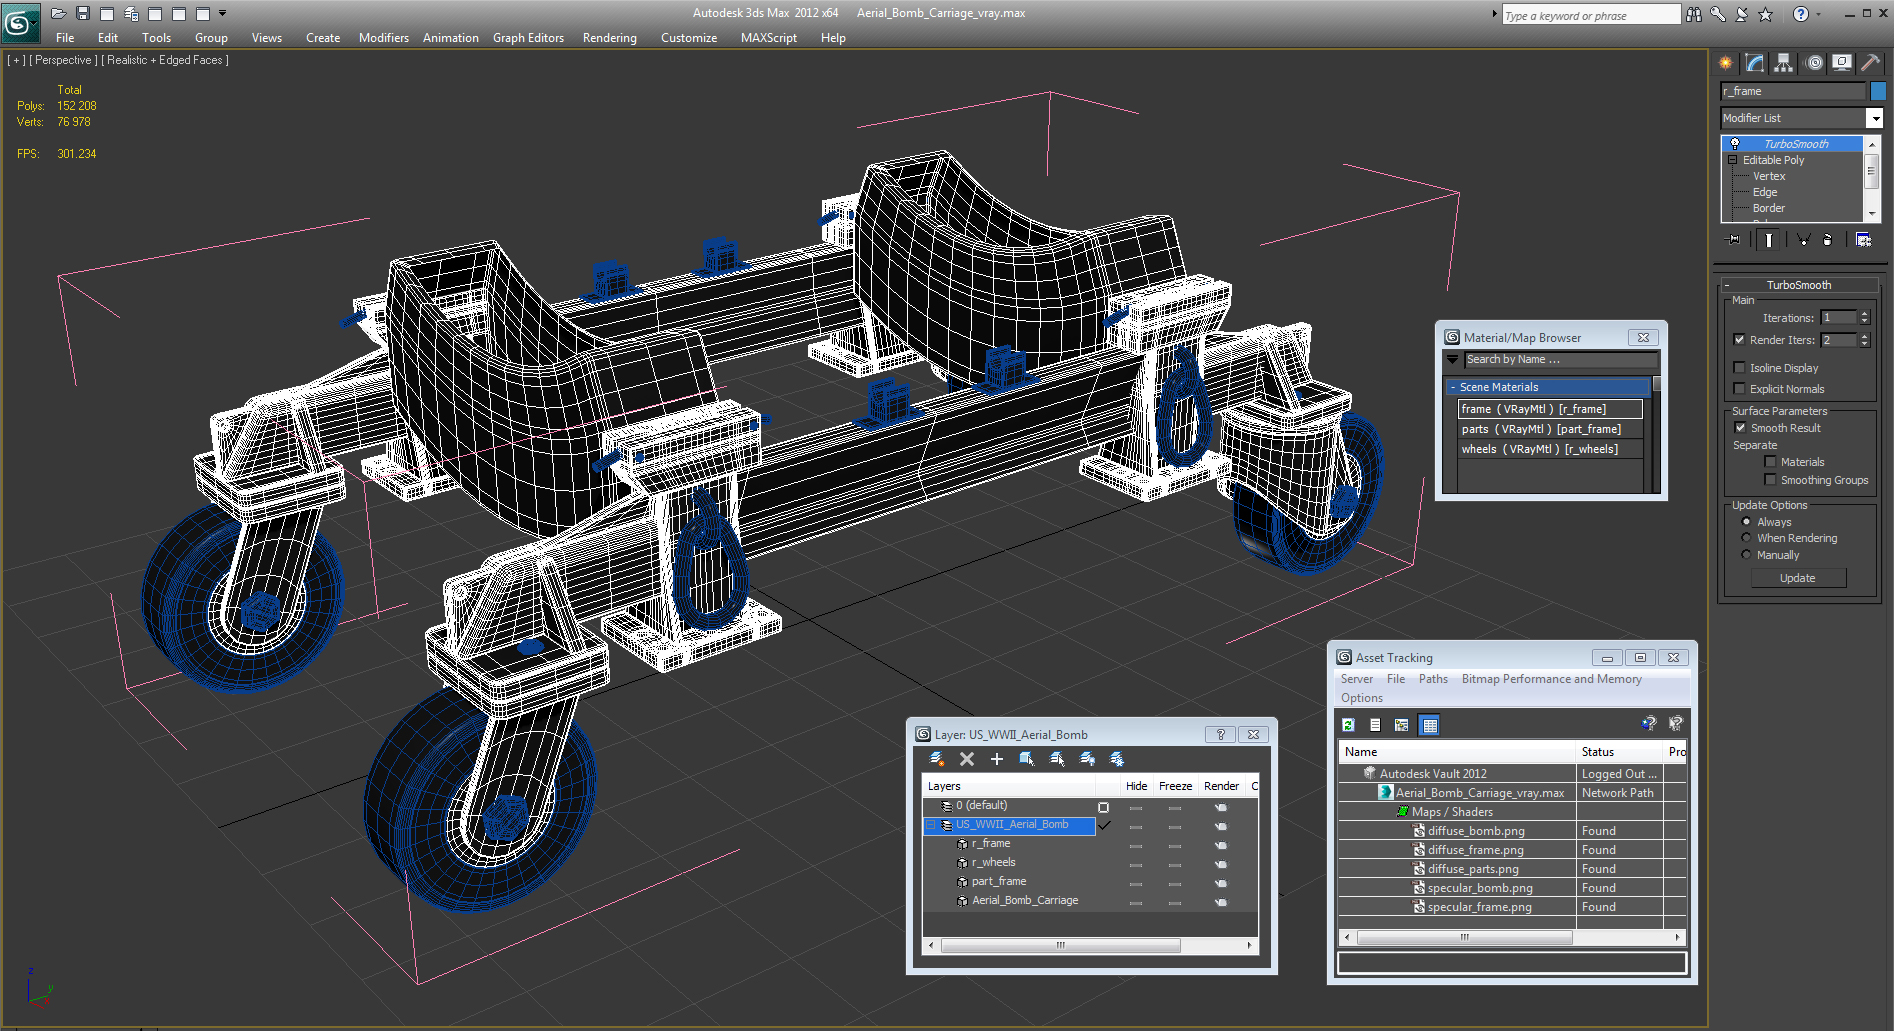
Task: Click the Save File toolbar icon
Action: [x=83, y=13]
